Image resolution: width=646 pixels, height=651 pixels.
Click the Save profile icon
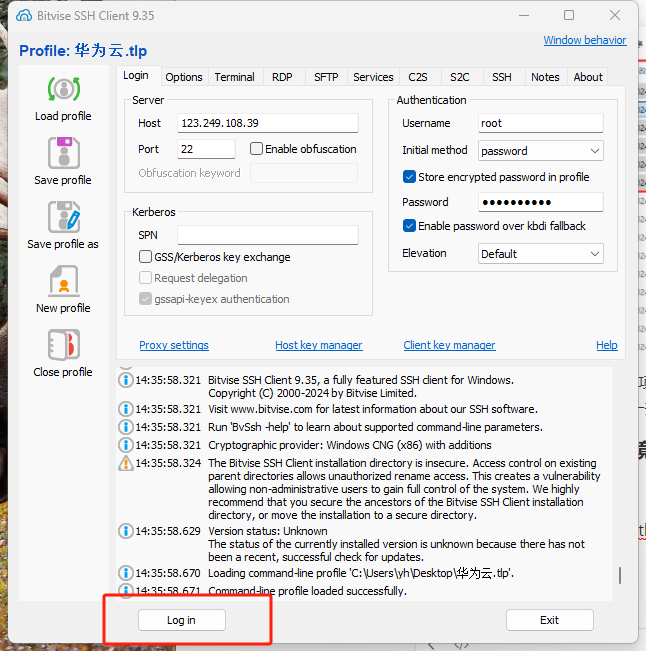pos(63,153)
